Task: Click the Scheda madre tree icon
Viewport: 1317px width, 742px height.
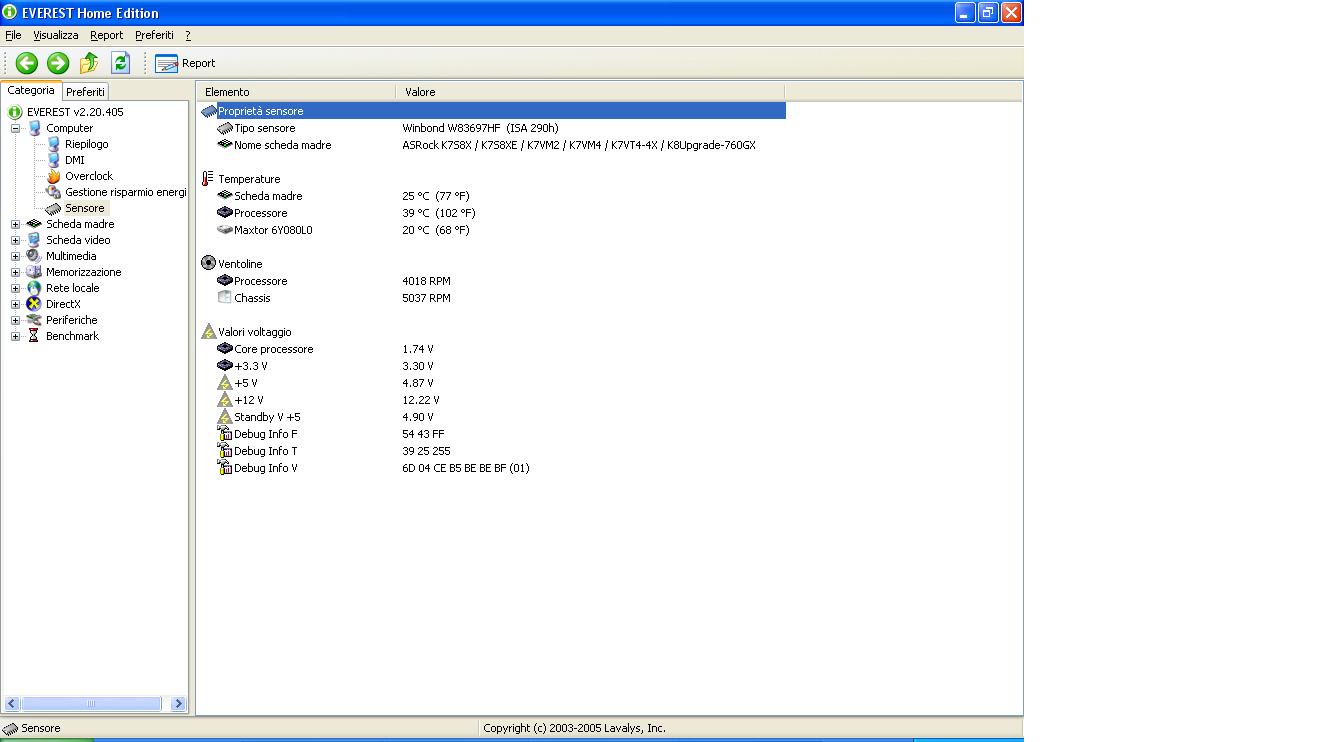Action: pyautogui.click(x=34, y=224)
